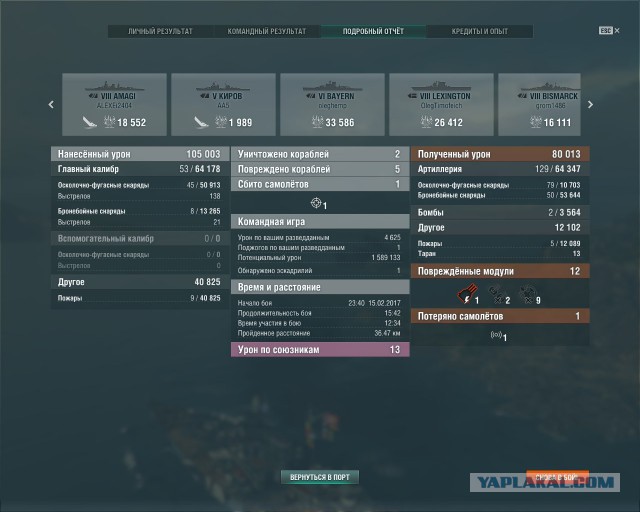640x512 pixels.
Task: Click the red damaged module icon with count 1
Action: tap(466, 294)
